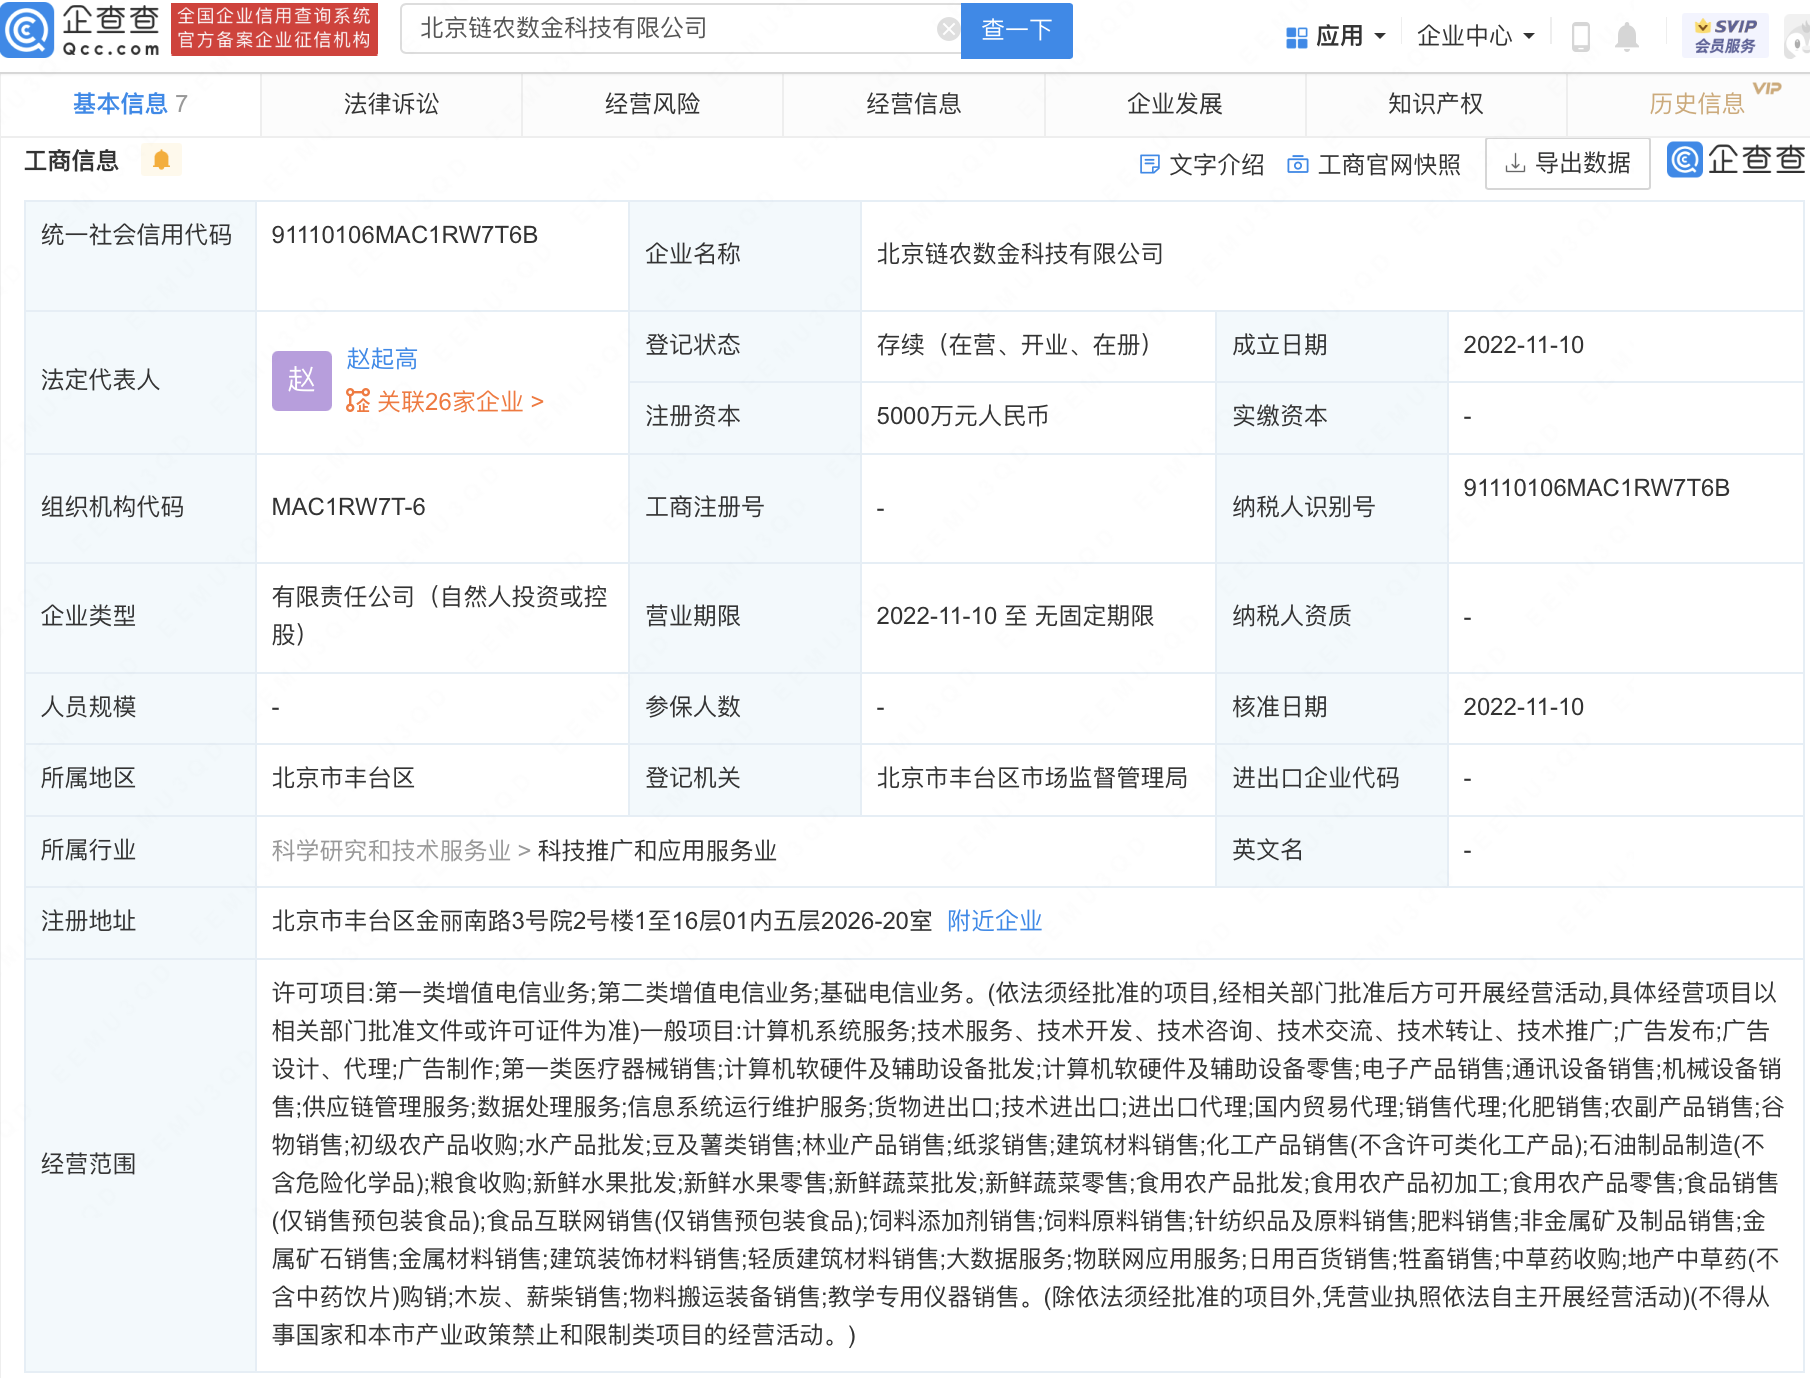Screen dimensions: 1810x1378
Task: Select the 营业期限 value text
Action: click(x=1015, y=616)
